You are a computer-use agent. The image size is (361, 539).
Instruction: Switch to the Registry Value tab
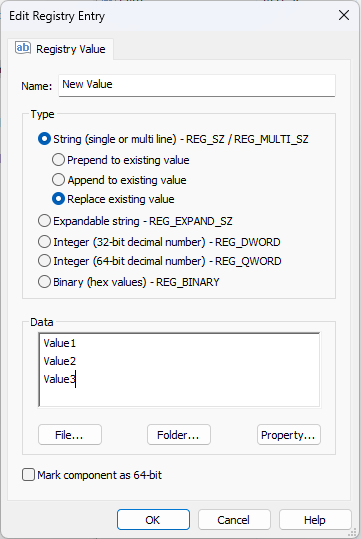click(60, 49)
